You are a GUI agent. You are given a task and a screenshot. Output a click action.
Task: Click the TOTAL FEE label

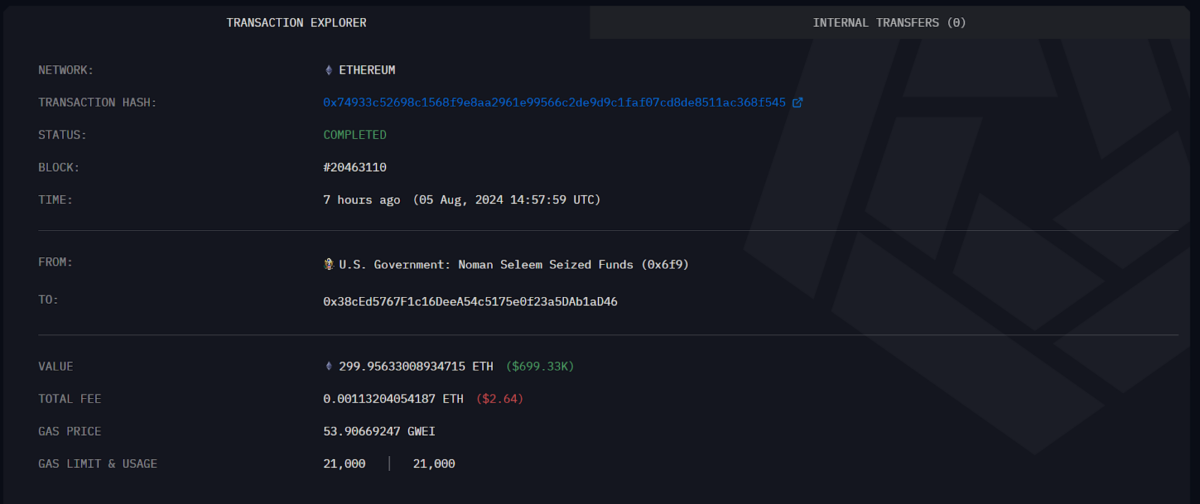click(70, 399)
